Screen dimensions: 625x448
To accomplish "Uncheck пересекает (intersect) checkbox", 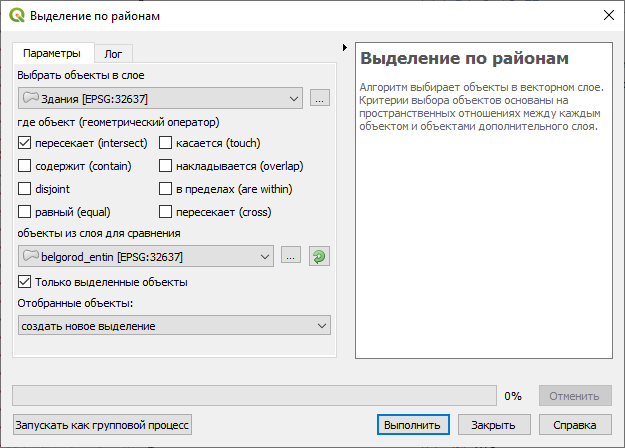I will point(24,143).
